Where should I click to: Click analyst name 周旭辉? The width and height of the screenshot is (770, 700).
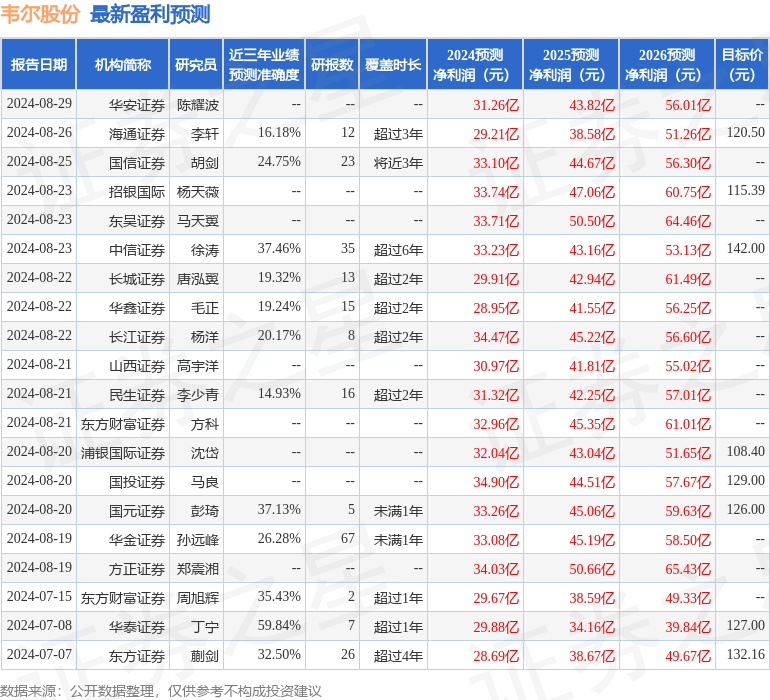click(x=197, y=597)
